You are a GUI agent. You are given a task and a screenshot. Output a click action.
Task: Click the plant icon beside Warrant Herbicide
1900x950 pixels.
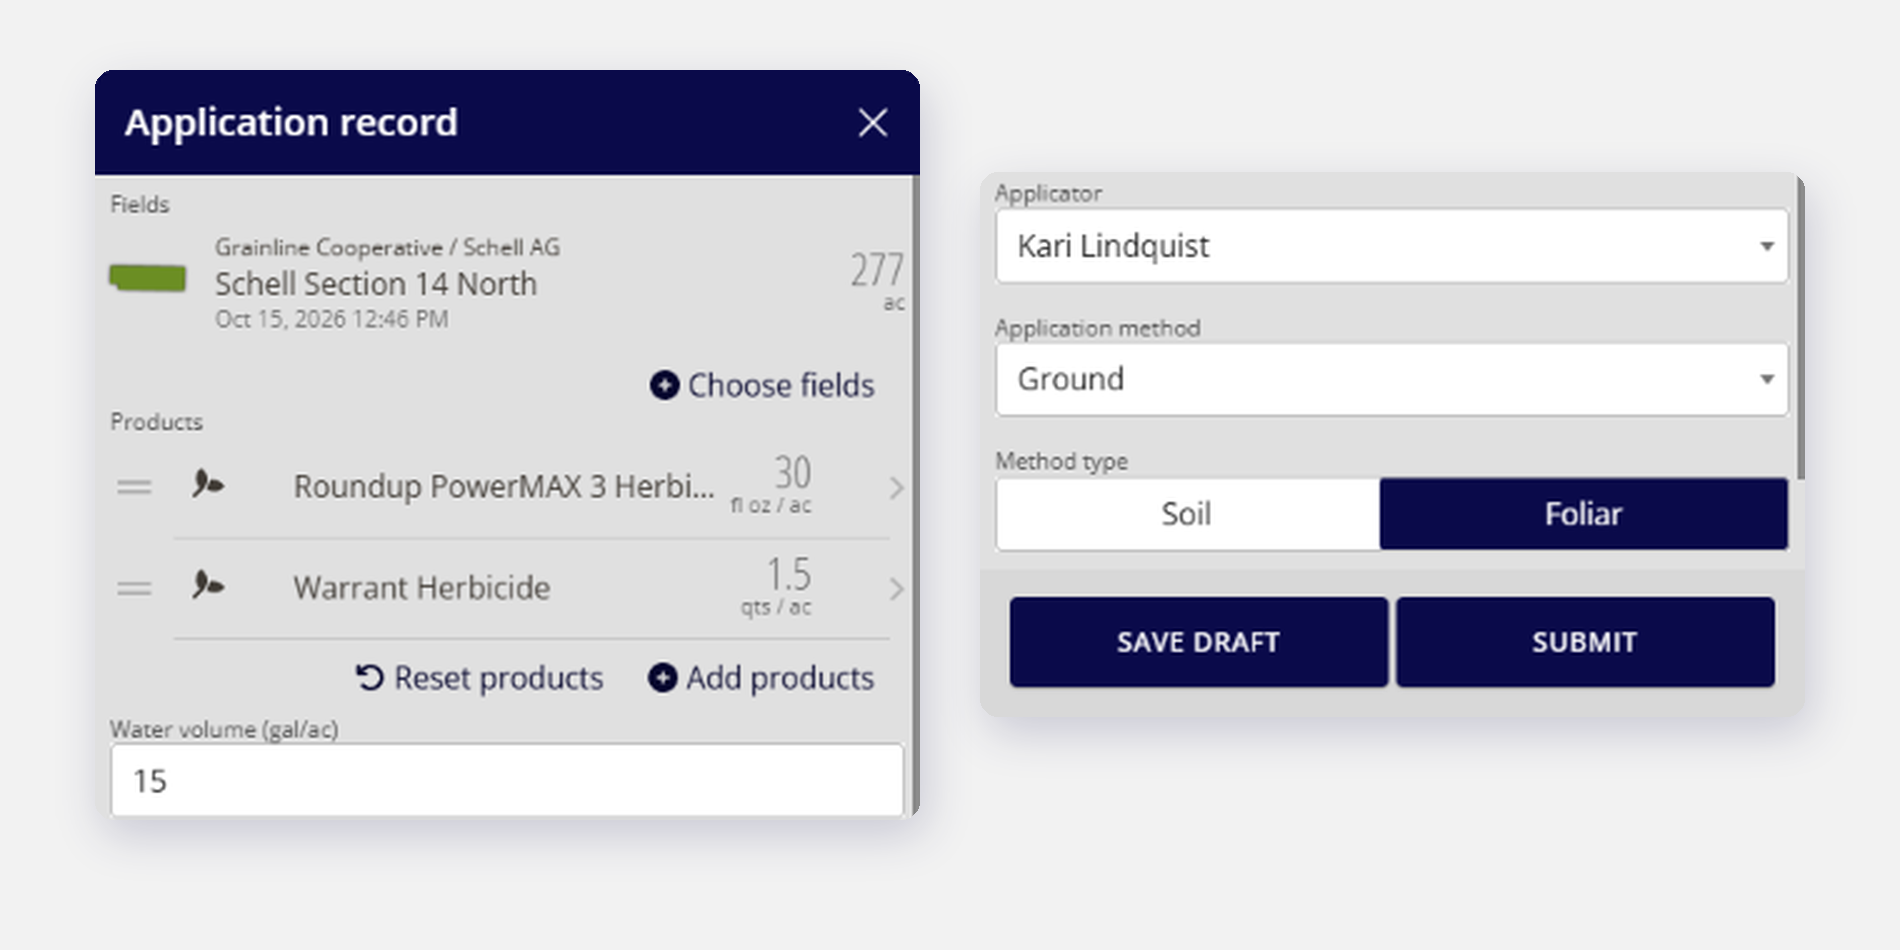tap(207, 584)
